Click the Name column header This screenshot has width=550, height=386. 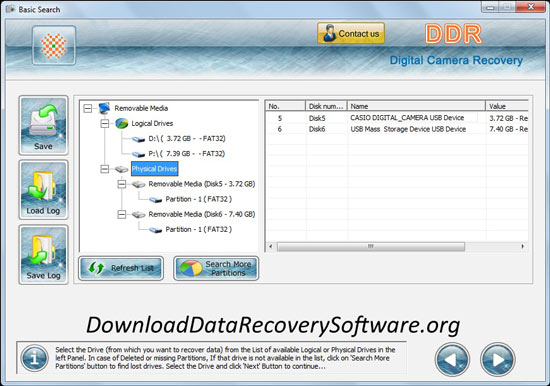pos(416,106)
